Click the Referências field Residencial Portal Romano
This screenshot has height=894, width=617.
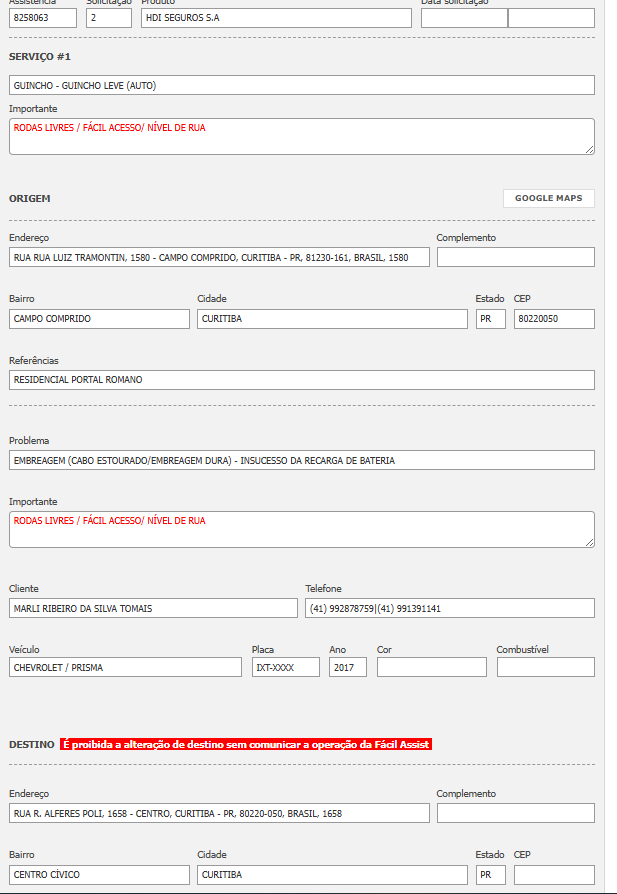[x=301, y=380]
